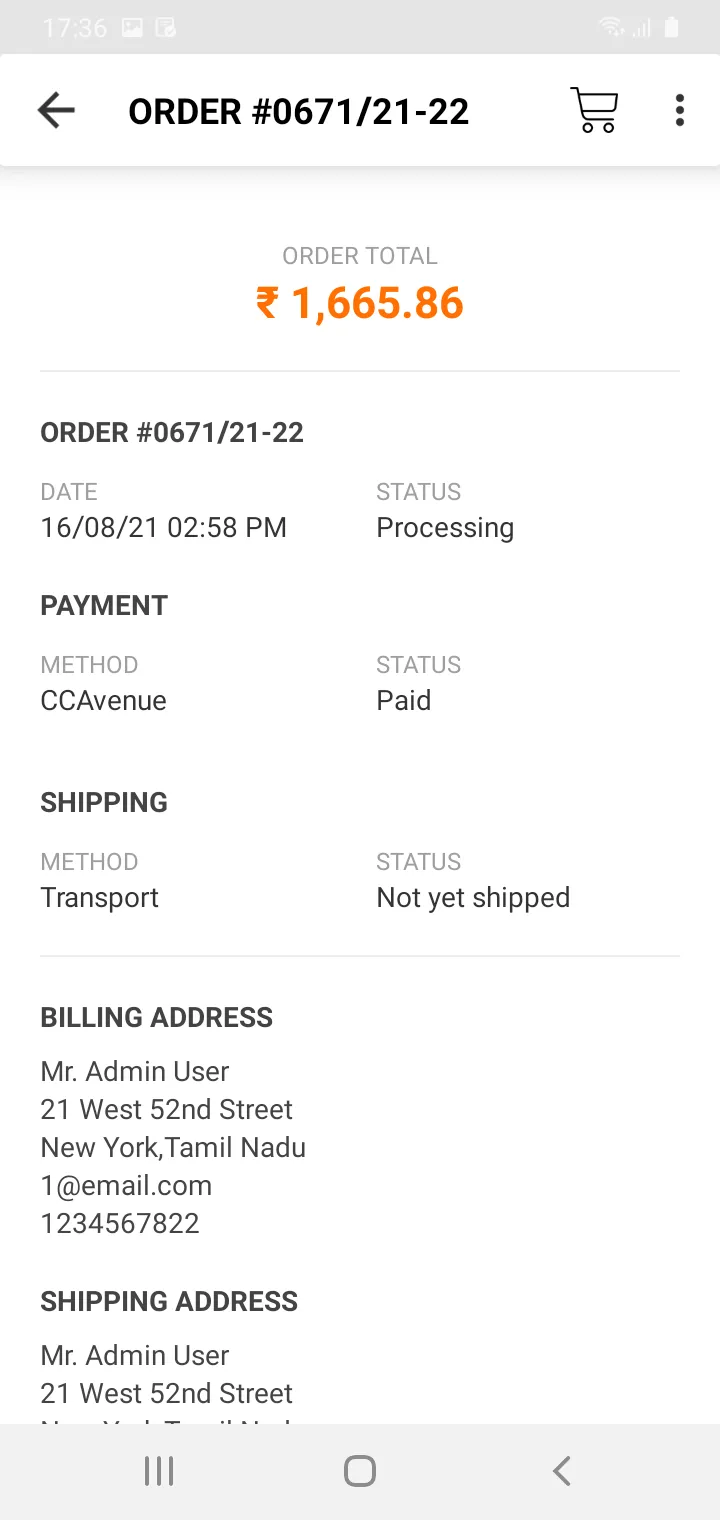Tap the Wi-Fi signal status icon

pos(611,28)
